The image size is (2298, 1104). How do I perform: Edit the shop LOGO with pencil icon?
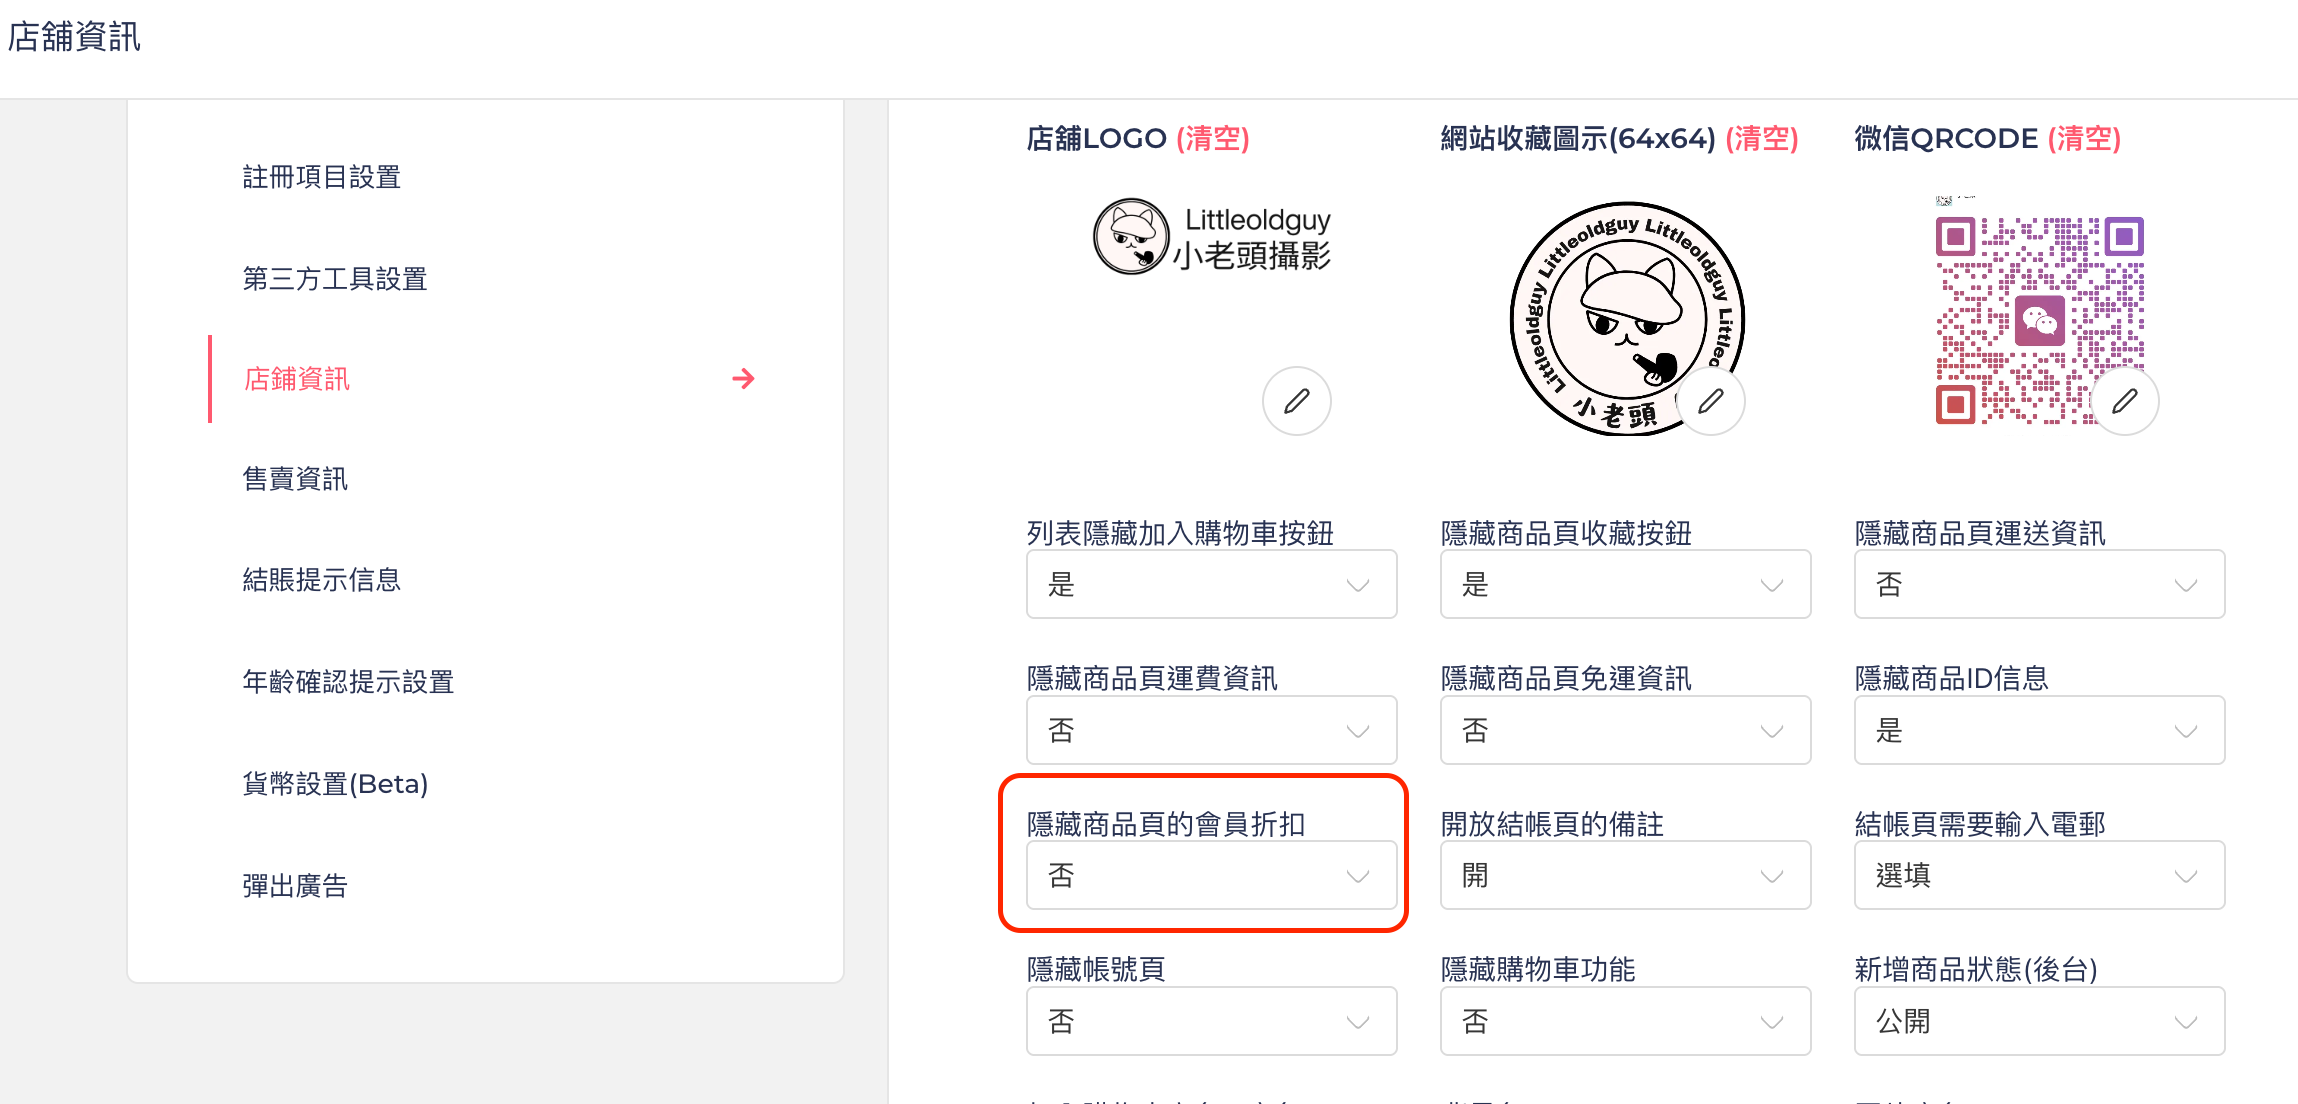pos(1296,401)
